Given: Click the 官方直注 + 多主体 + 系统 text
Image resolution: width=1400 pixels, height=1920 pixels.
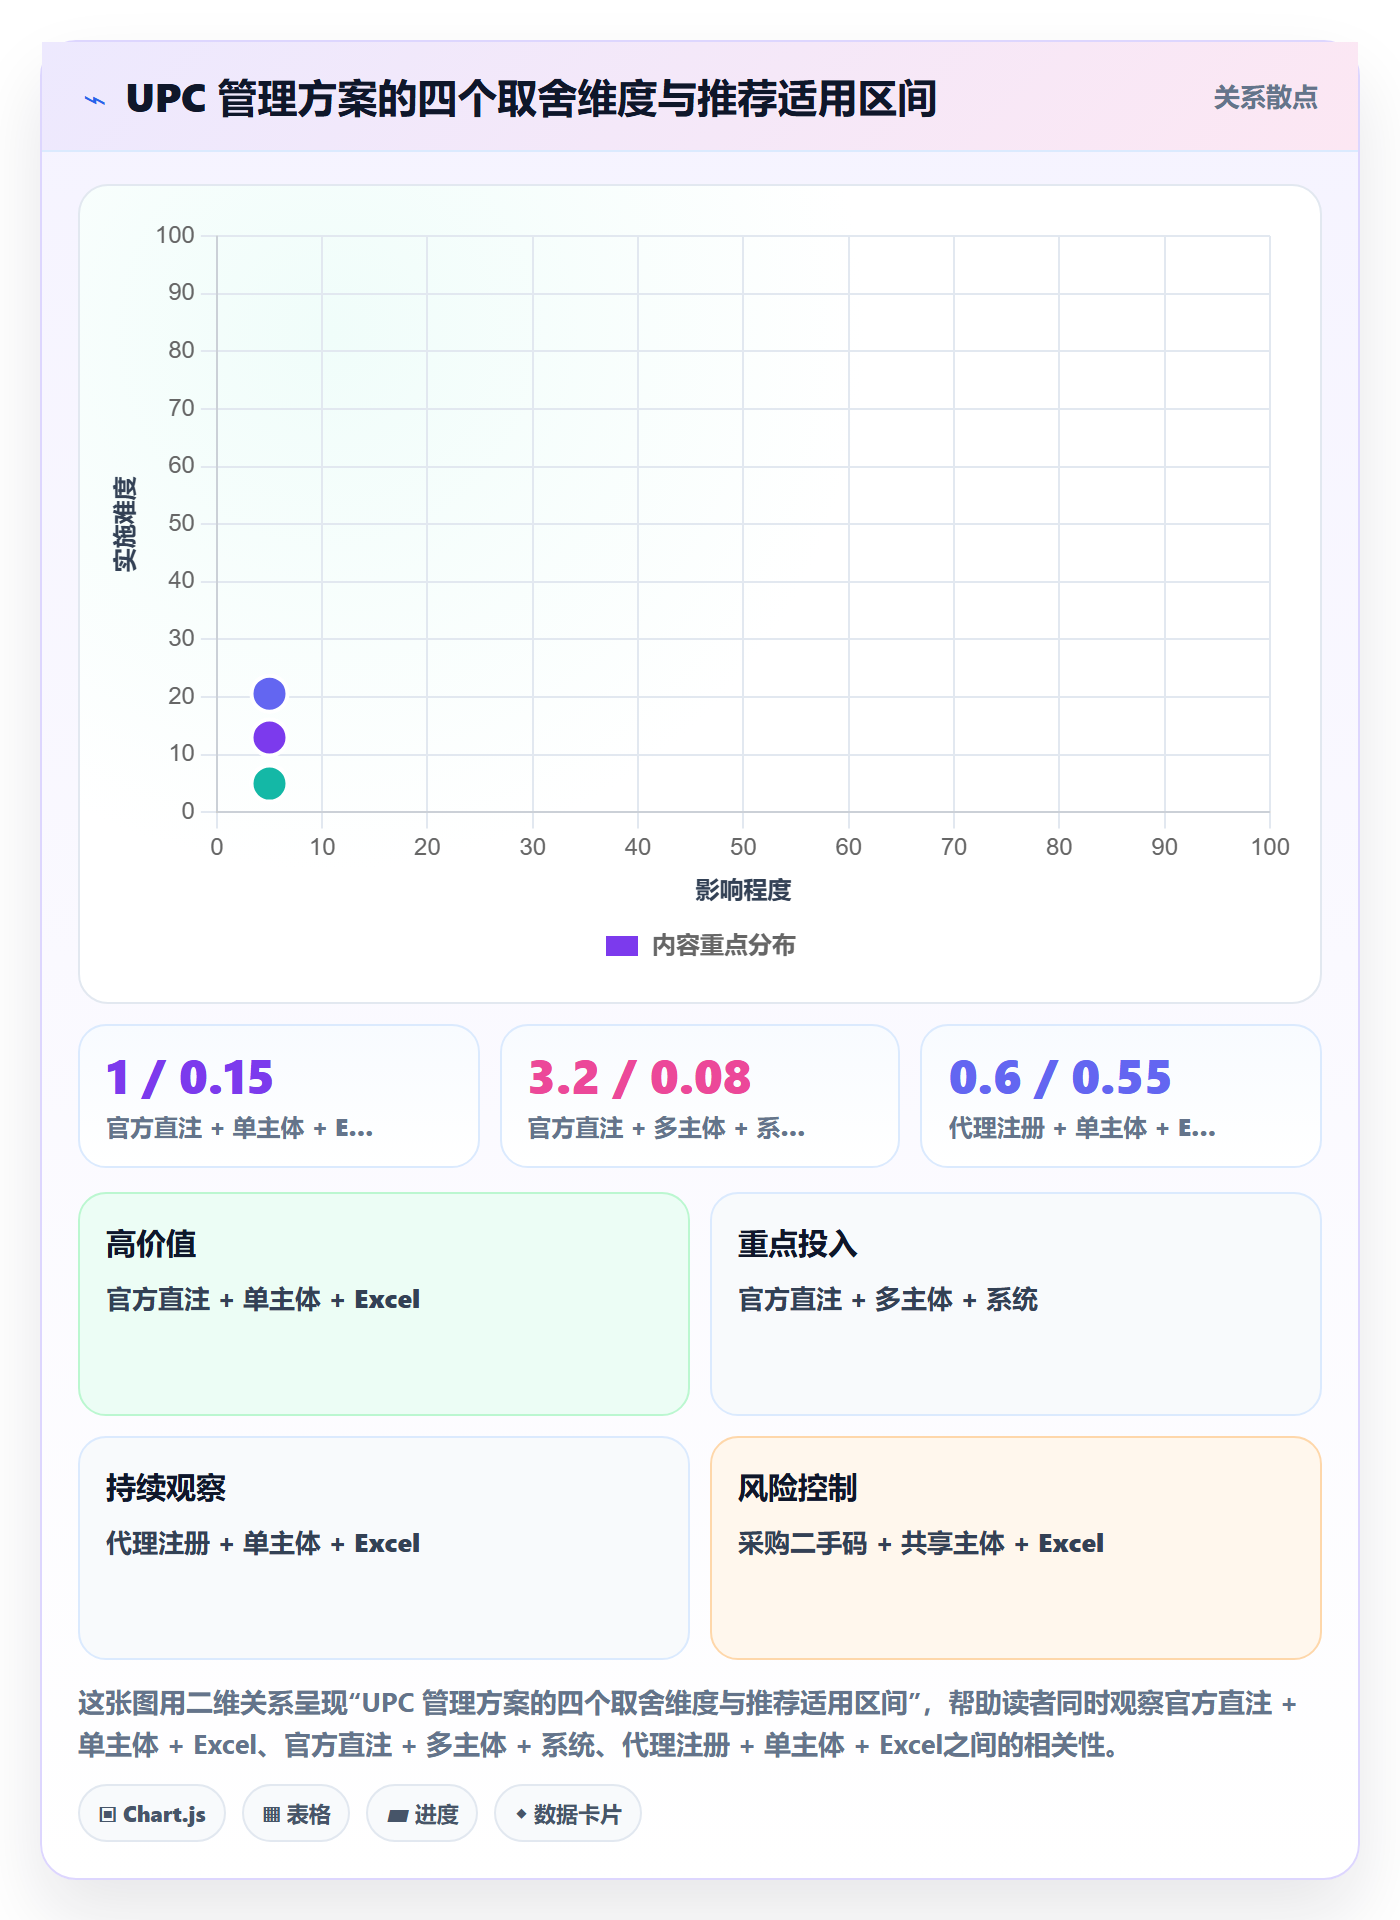Looking at the screenshot, I should (x=888, y=1300).
